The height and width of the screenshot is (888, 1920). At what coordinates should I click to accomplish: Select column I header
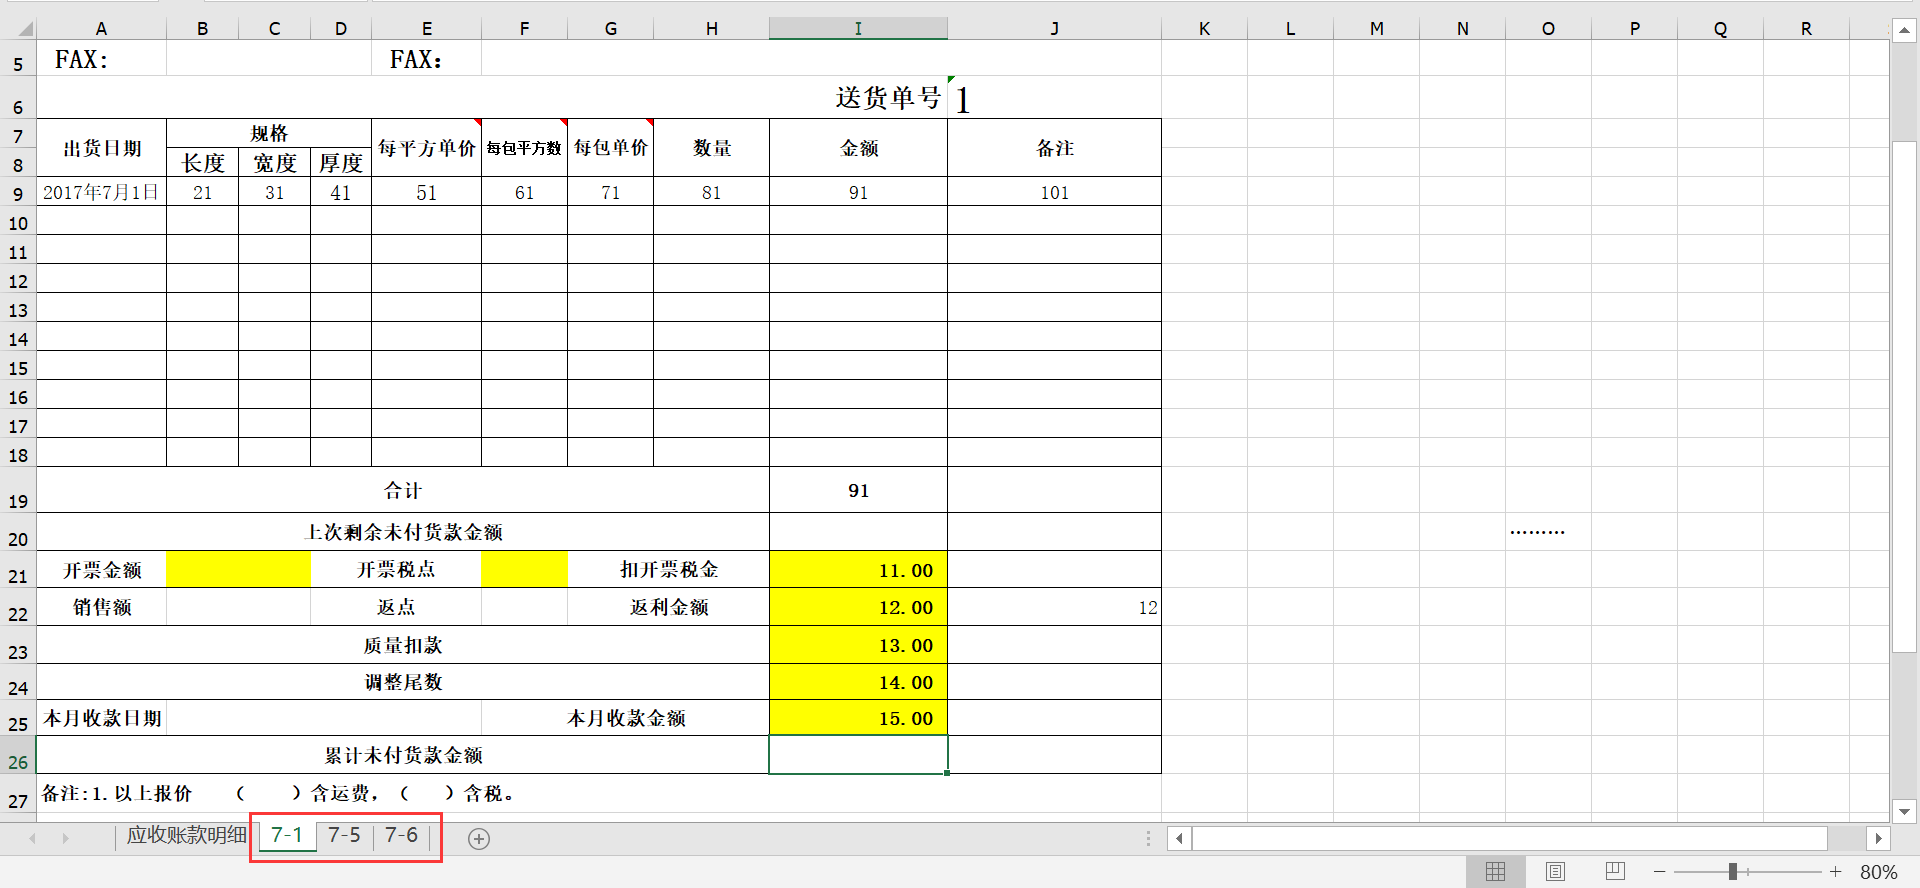pyautogui.click(x=858, y=29)
